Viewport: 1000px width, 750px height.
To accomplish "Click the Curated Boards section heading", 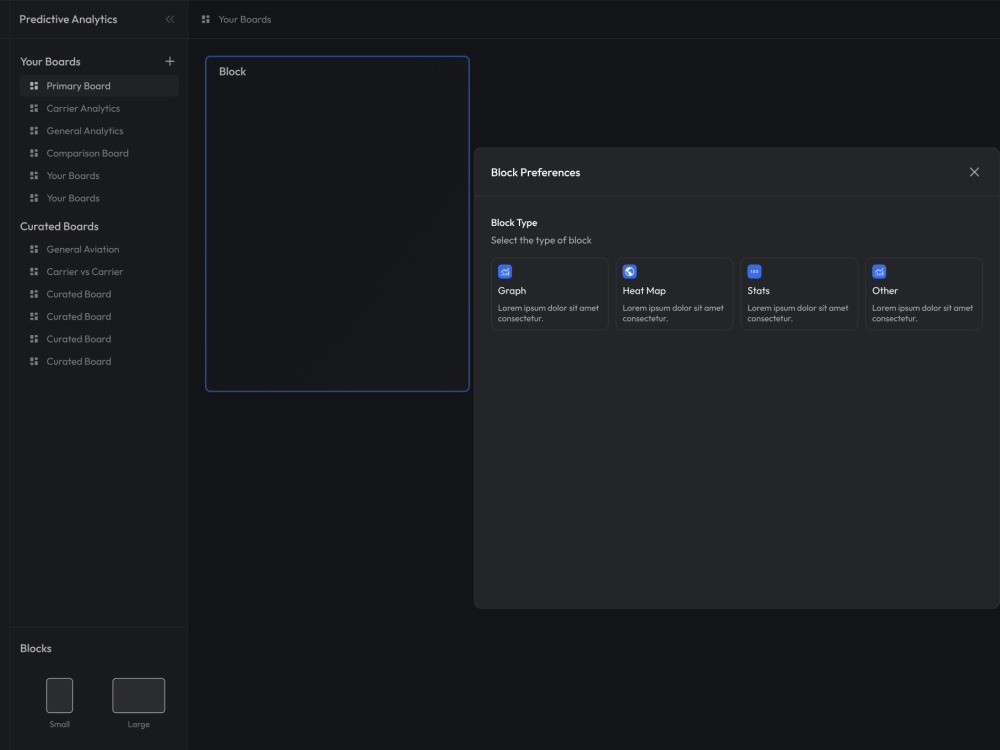I will click(59, 226).
